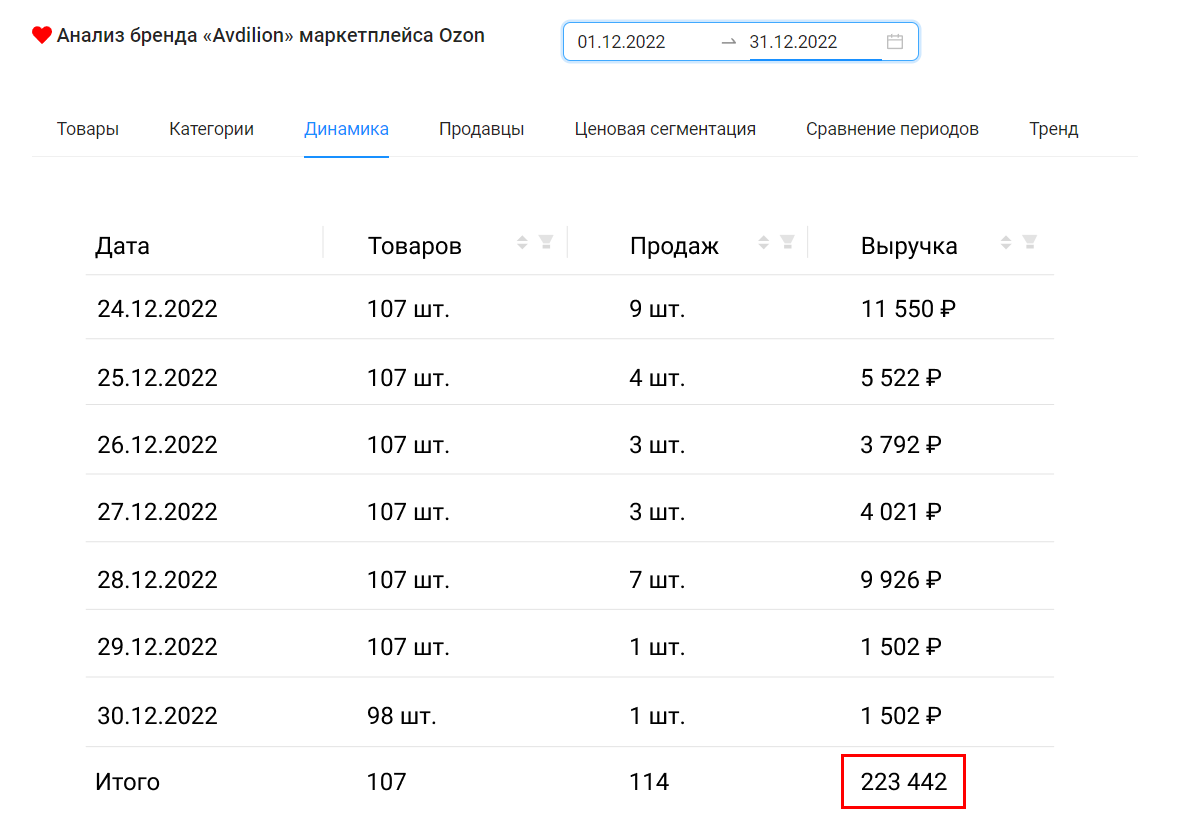The width and height of the screenshot is (1198, 830).
Task: Open the calendar icon in date range picker
Action: 895,41
